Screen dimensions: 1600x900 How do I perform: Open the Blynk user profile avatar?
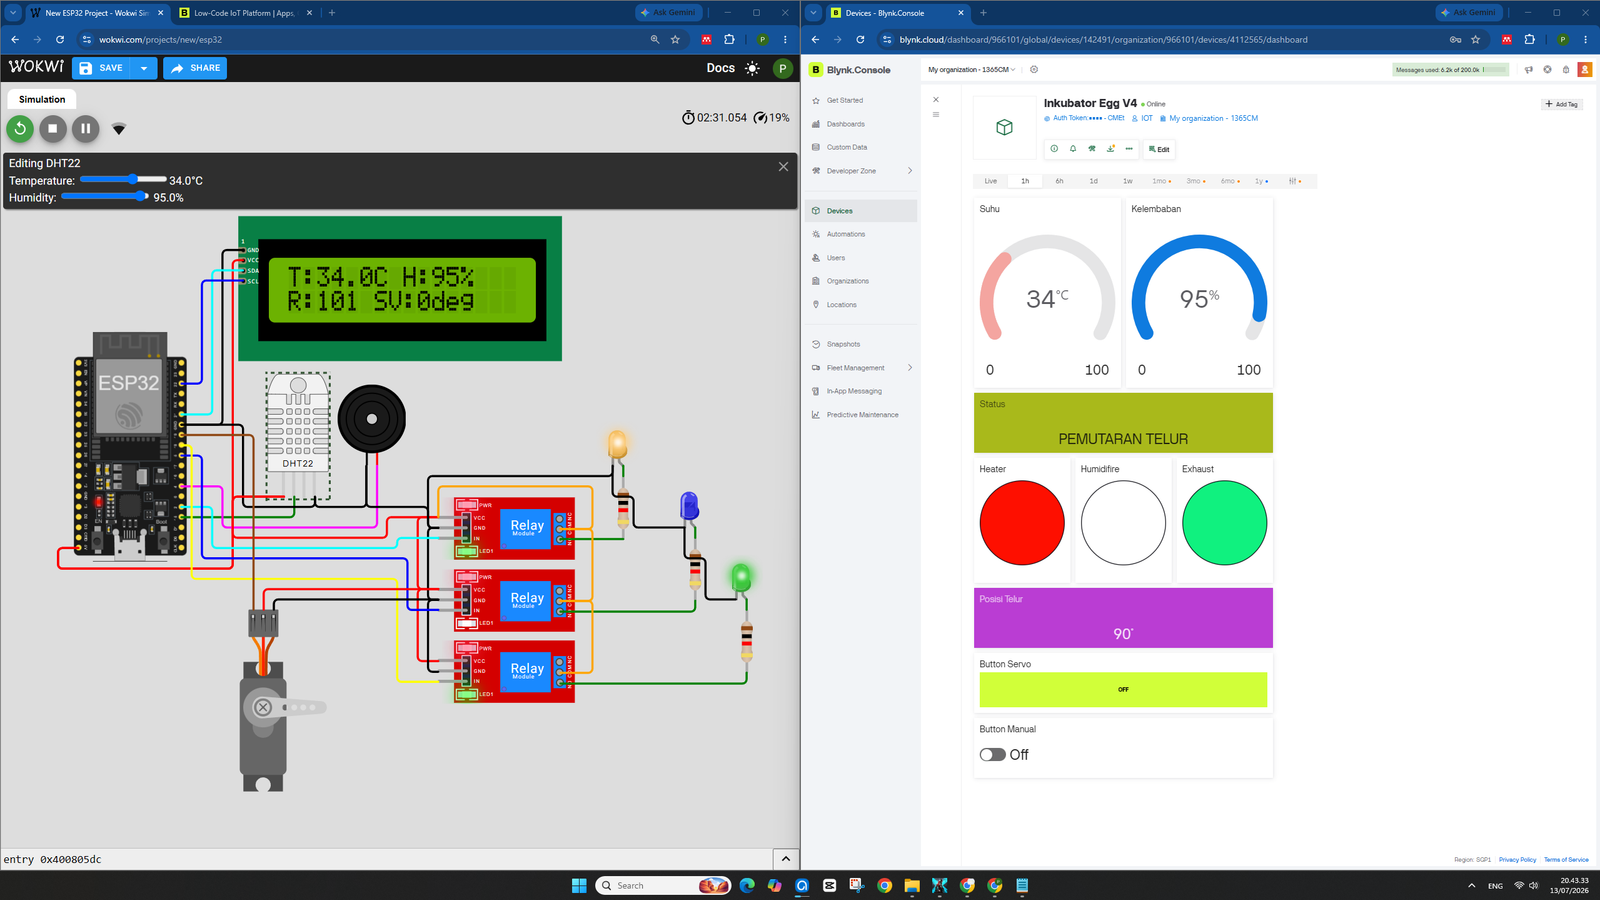(x=1584, y=70)
